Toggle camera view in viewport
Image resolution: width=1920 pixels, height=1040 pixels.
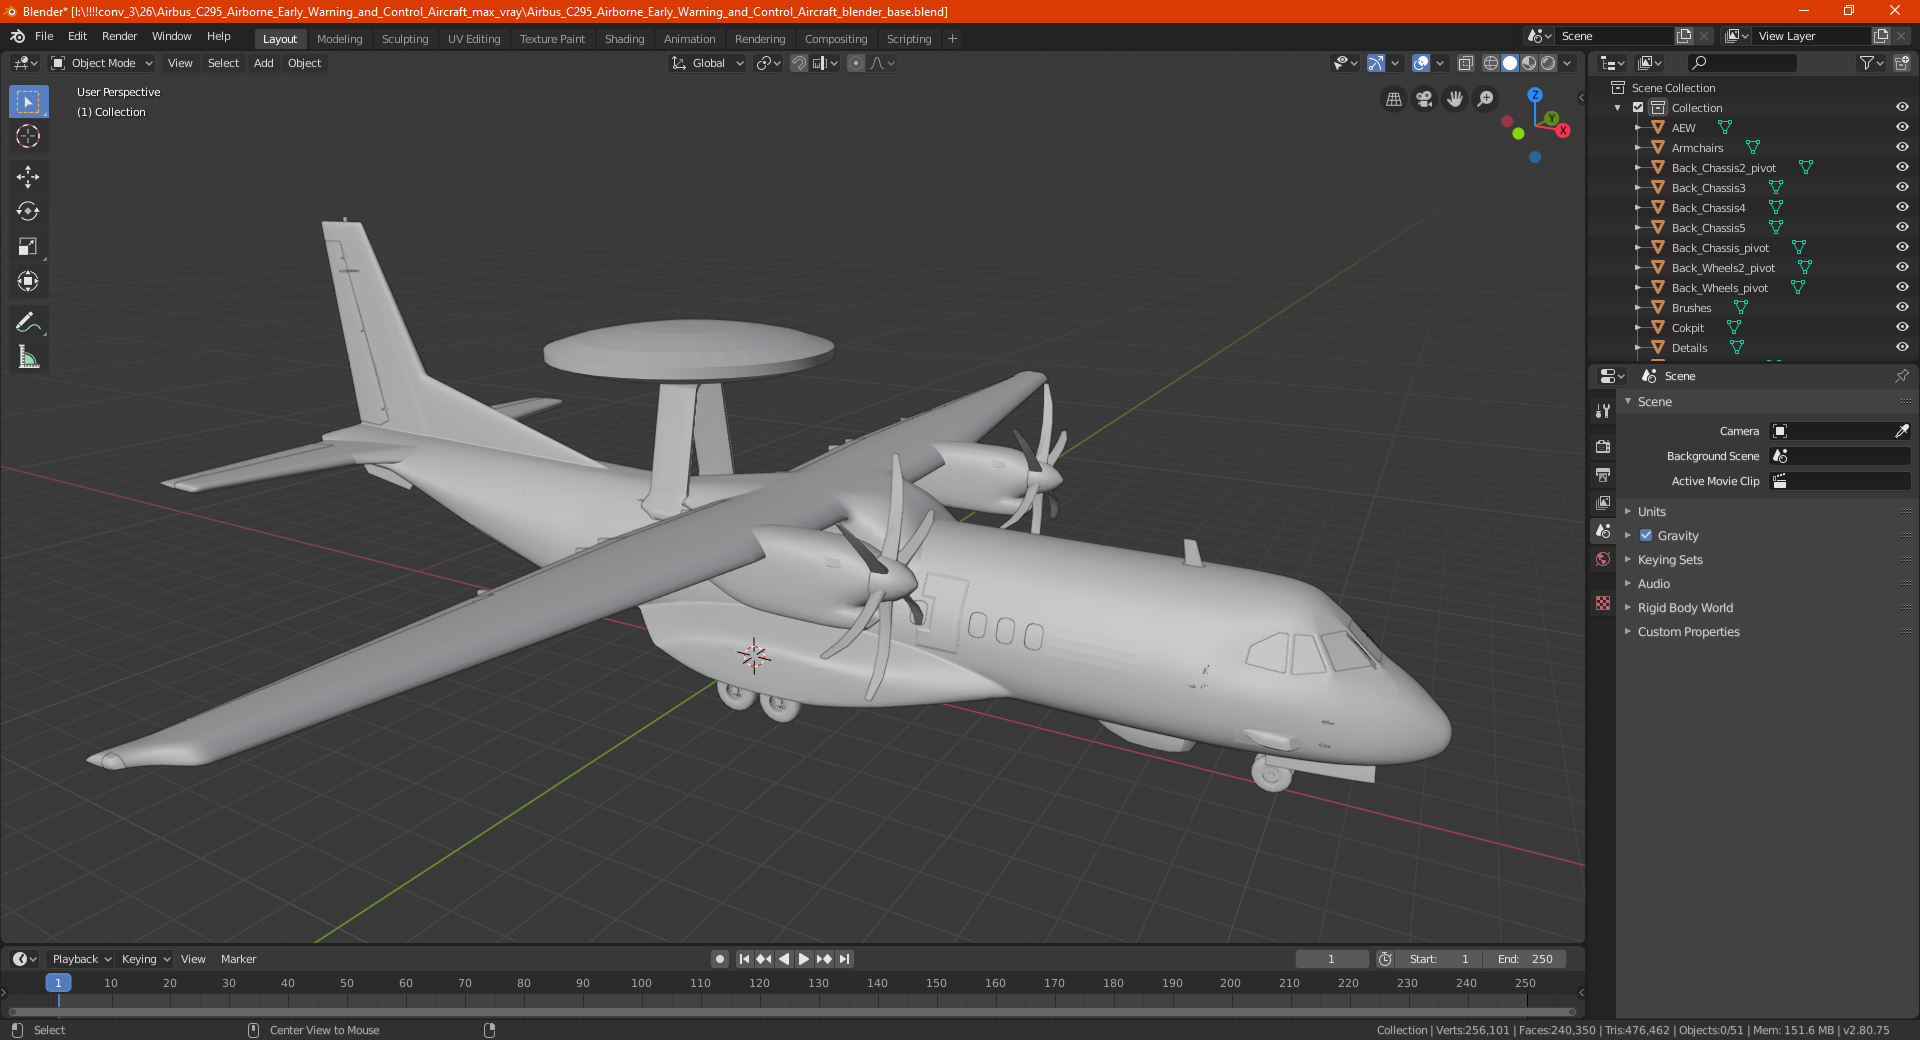tap(1424, 99)
